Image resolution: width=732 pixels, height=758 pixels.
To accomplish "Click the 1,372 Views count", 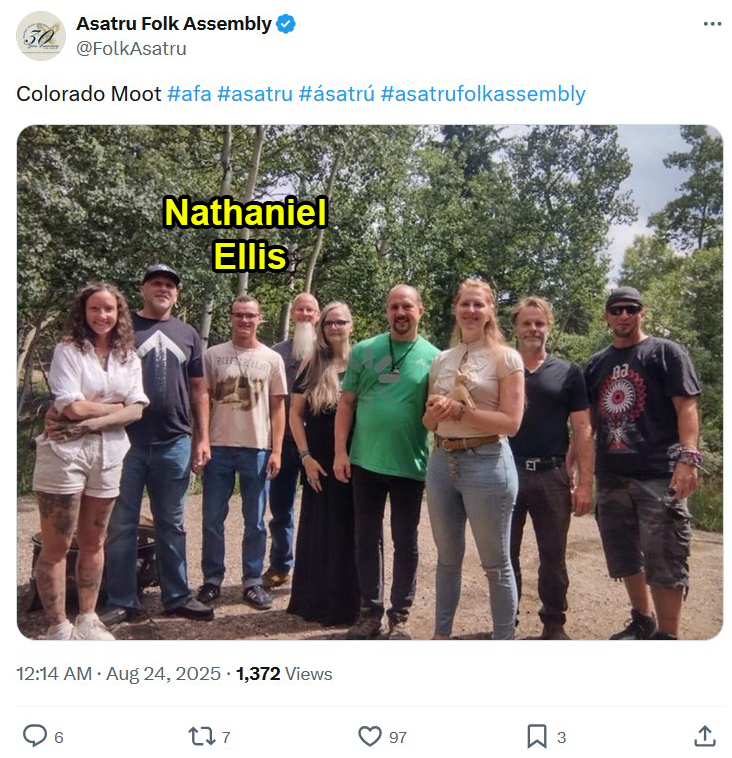I will (284, 673).
